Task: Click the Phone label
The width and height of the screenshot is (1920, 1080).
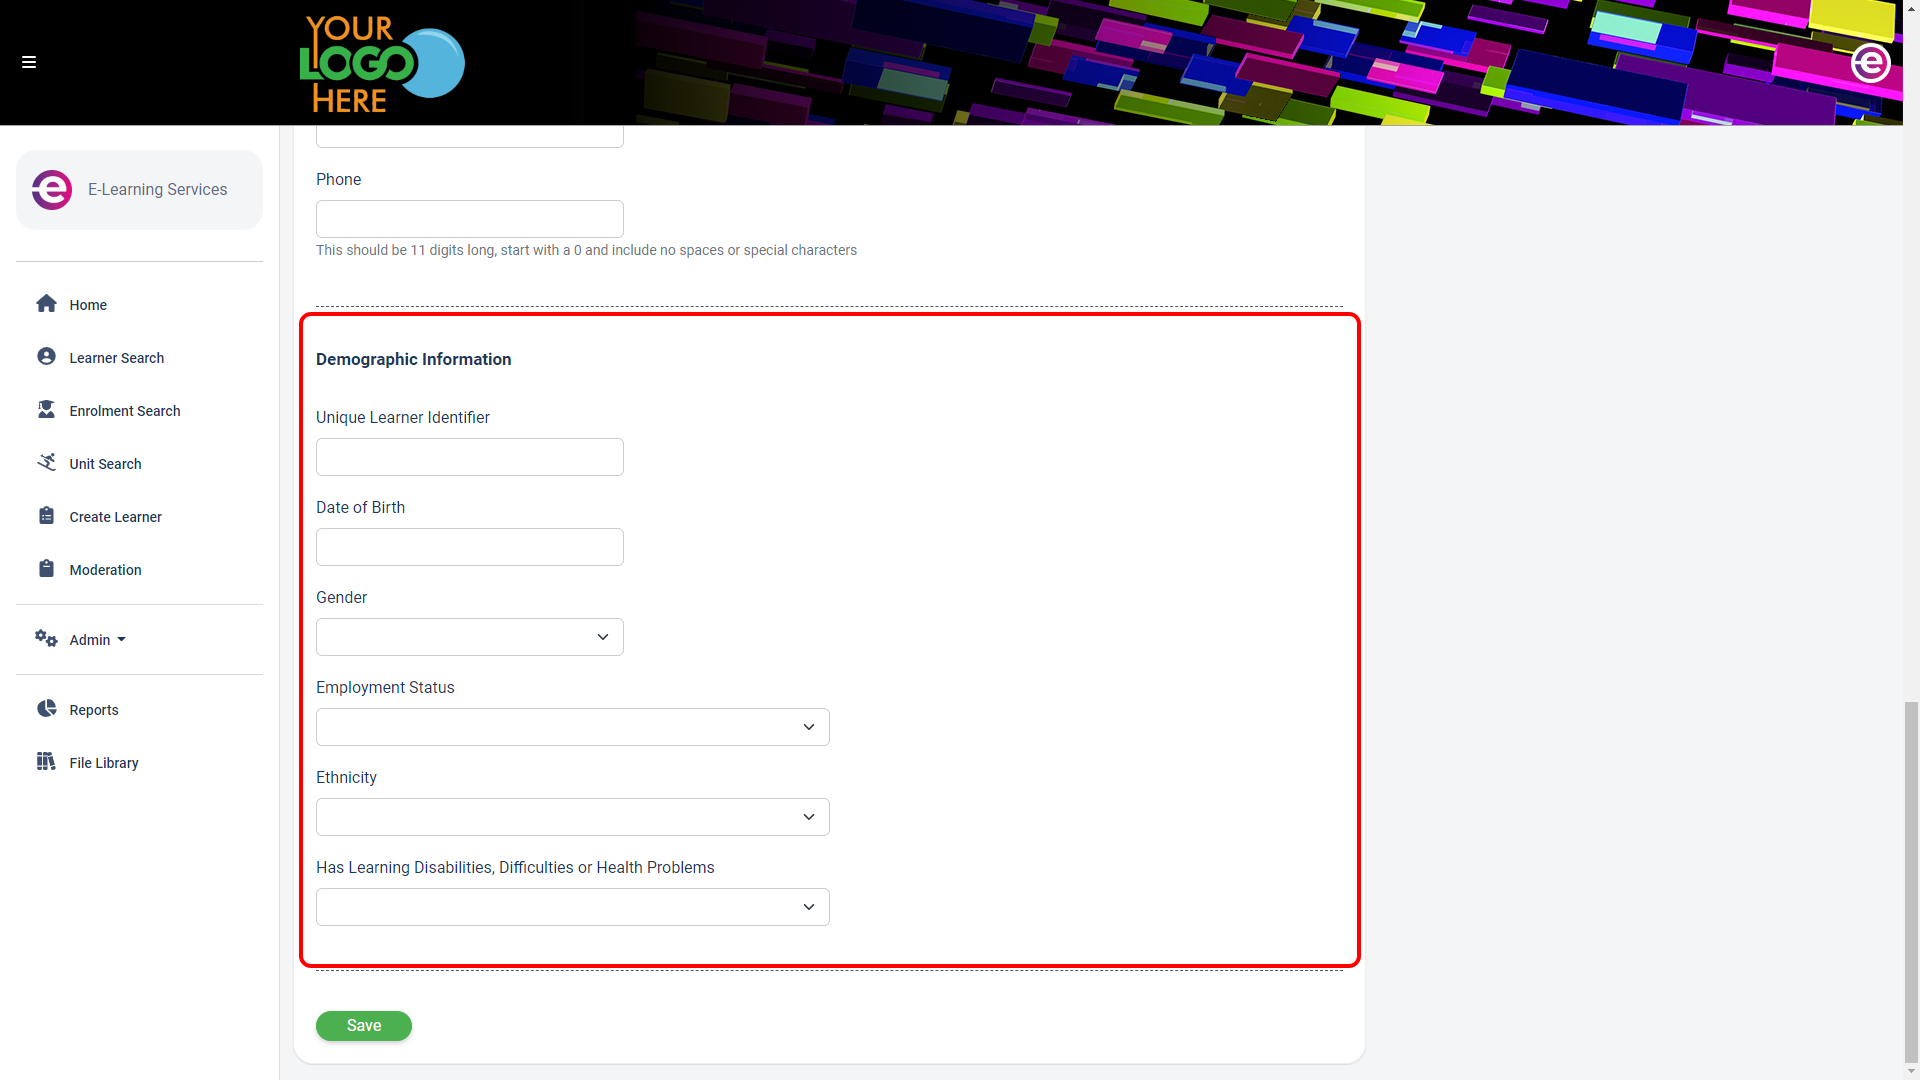Action: pos(338,179)
